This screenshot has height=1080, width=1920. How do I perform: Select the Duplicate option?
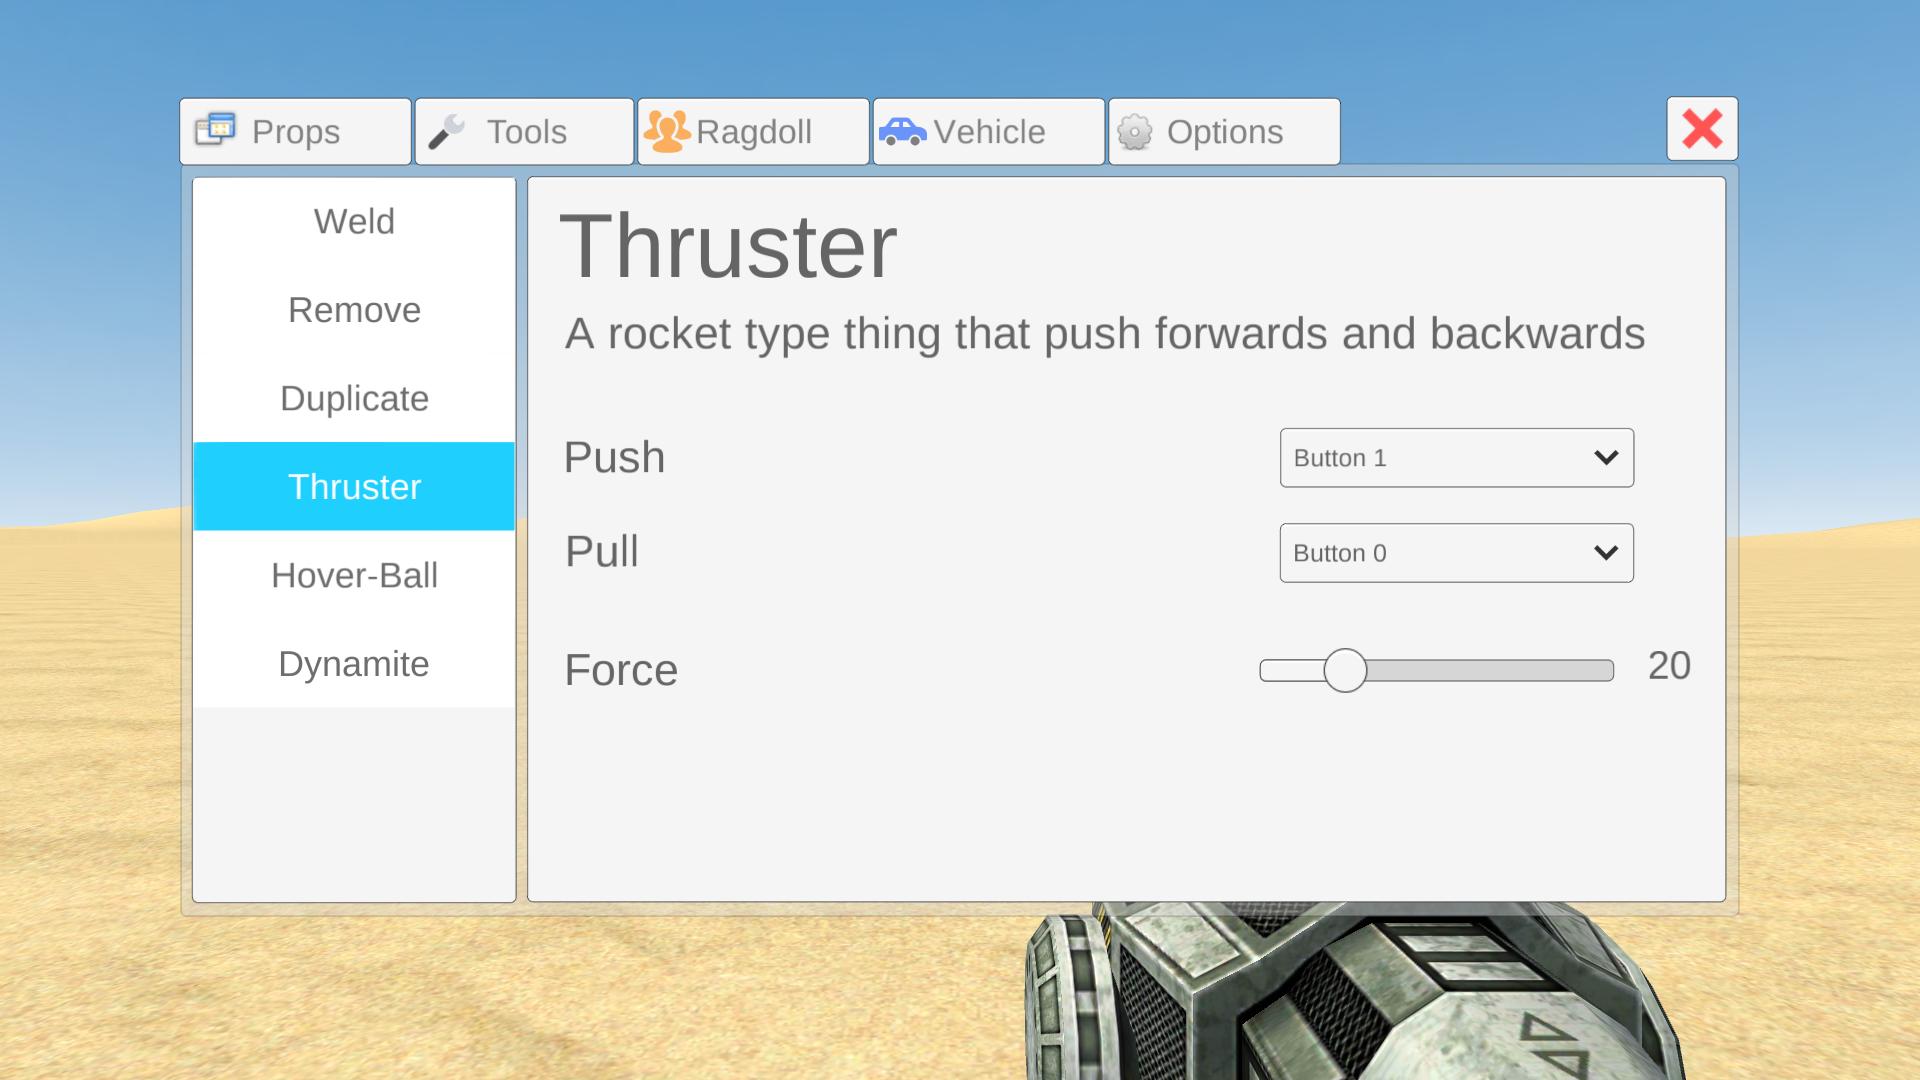tap(353, 398)
